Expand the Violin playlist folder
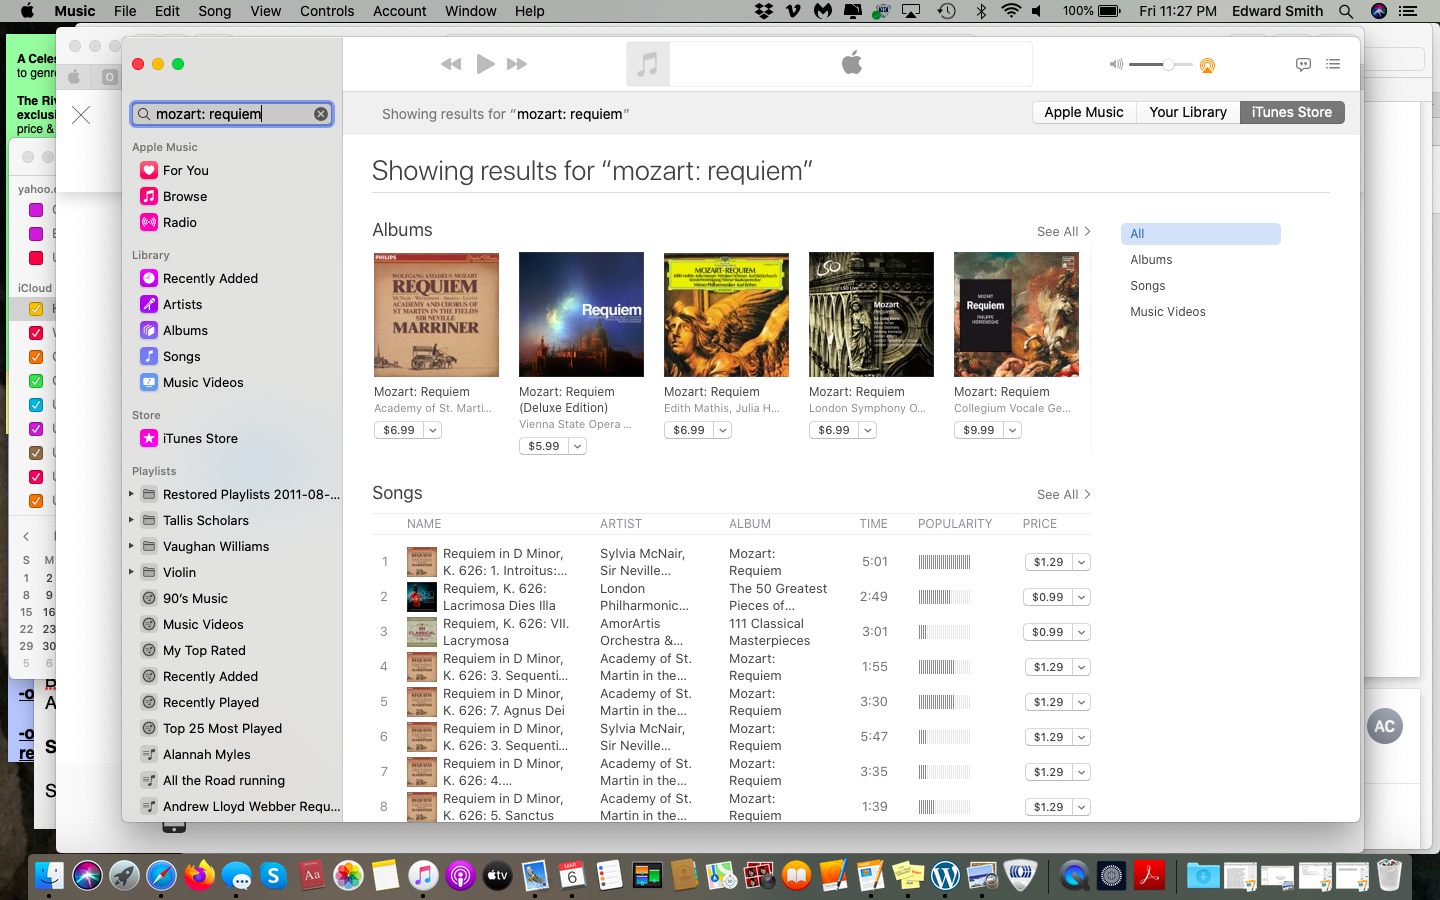Screen dimensions: 1440x900 (131, 572)
